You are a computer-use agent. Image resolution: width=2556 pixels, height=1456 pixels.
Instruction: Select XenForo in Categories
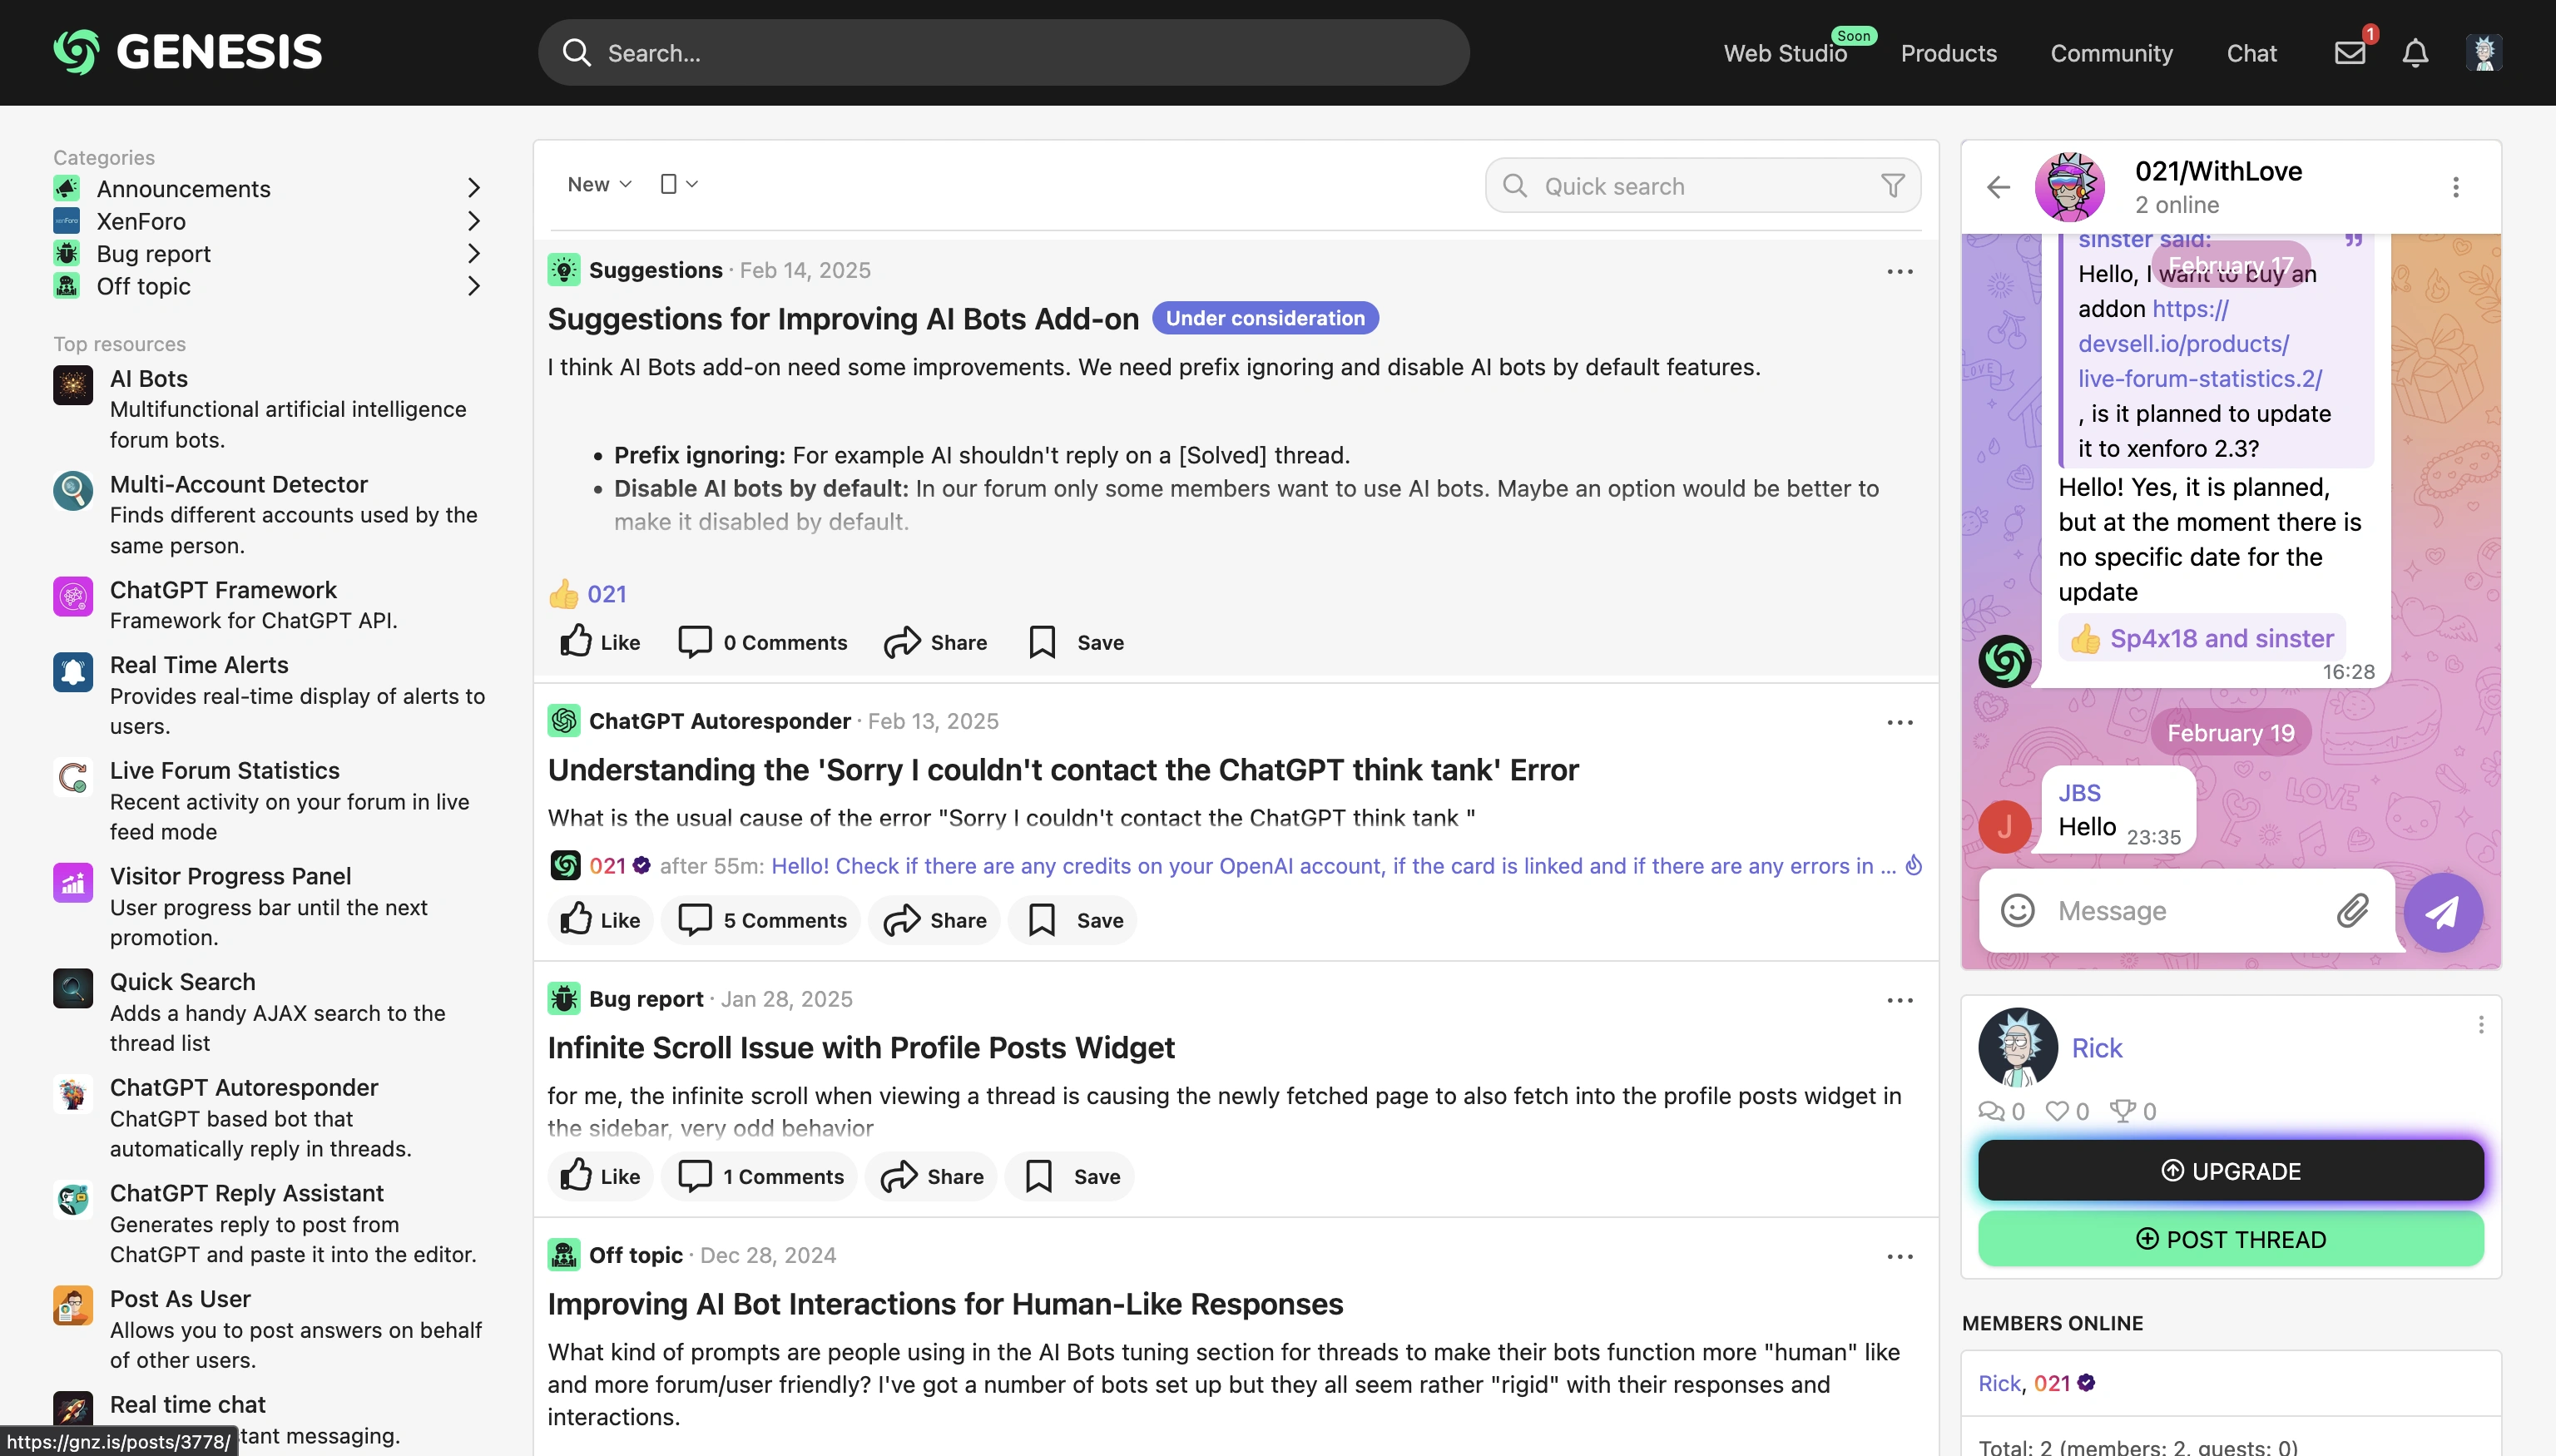coord(141,221)
